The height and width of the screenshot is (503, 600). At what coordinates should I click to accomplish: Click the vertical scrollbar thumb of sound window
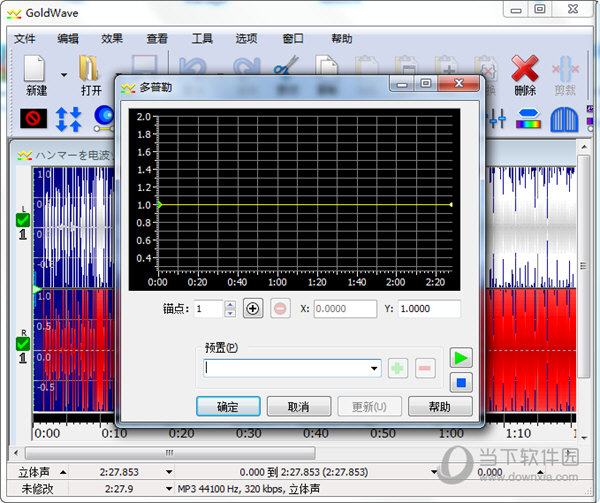pyautogui.click(x=583, y=266)
